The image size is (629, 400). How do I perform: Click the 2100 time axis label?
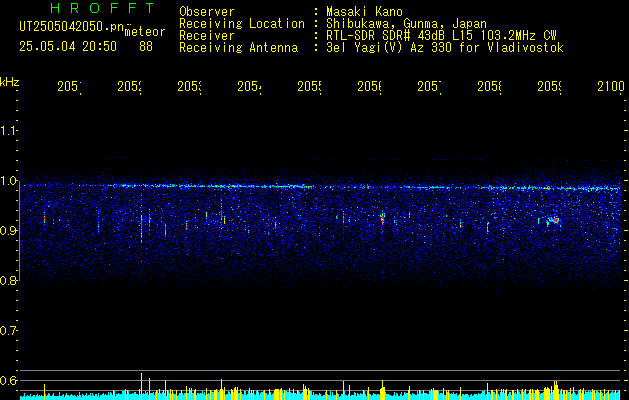[x=611, y=86]
